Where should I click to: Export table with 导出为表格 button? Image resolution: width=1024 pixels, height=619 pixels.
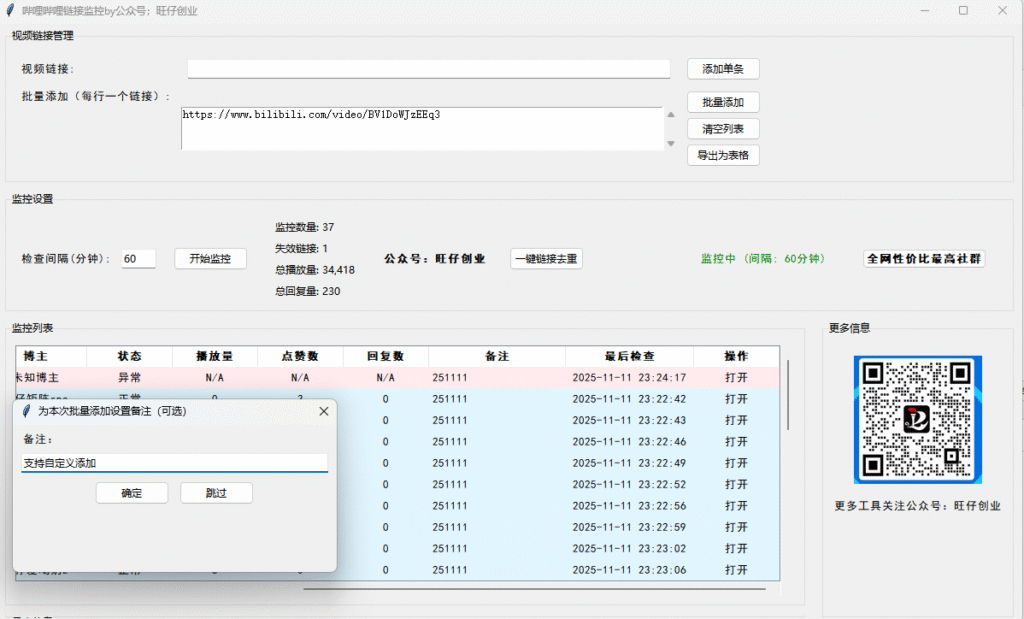[723, 155]
